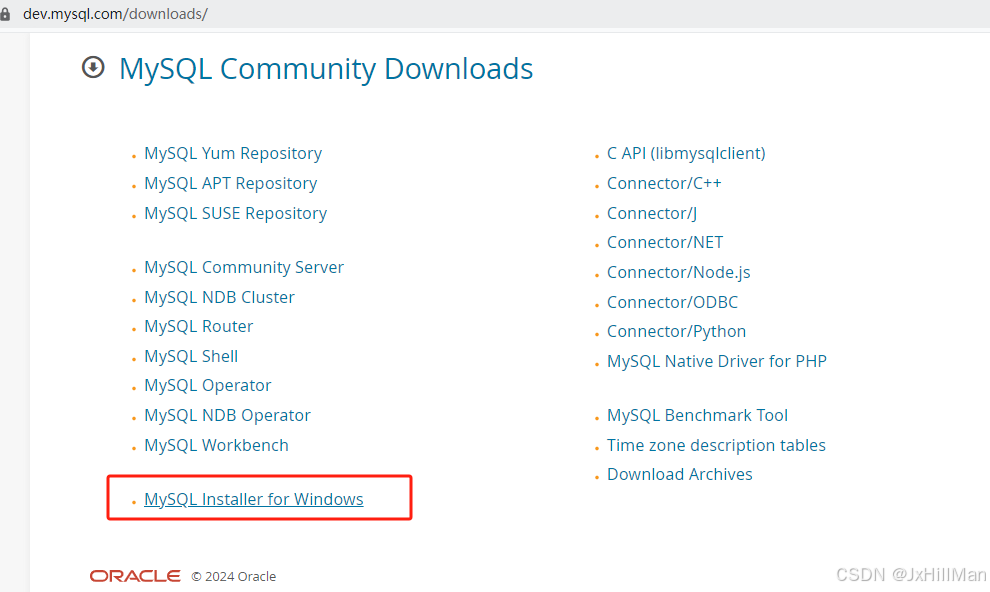The image size is (990, 592).
Task: Open the C API (libmysqlclient) link
Action: (686, 153)
